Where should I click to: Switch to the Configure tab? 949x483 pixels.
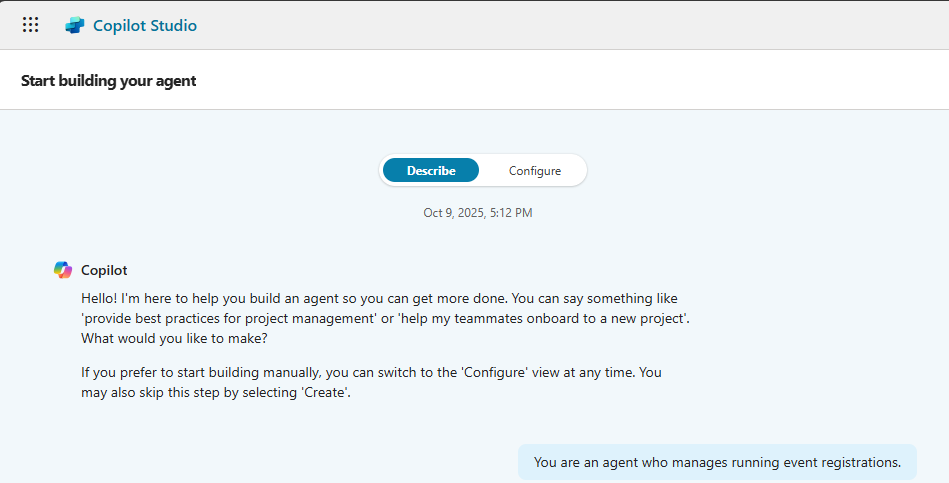click(x=534, y=171)
